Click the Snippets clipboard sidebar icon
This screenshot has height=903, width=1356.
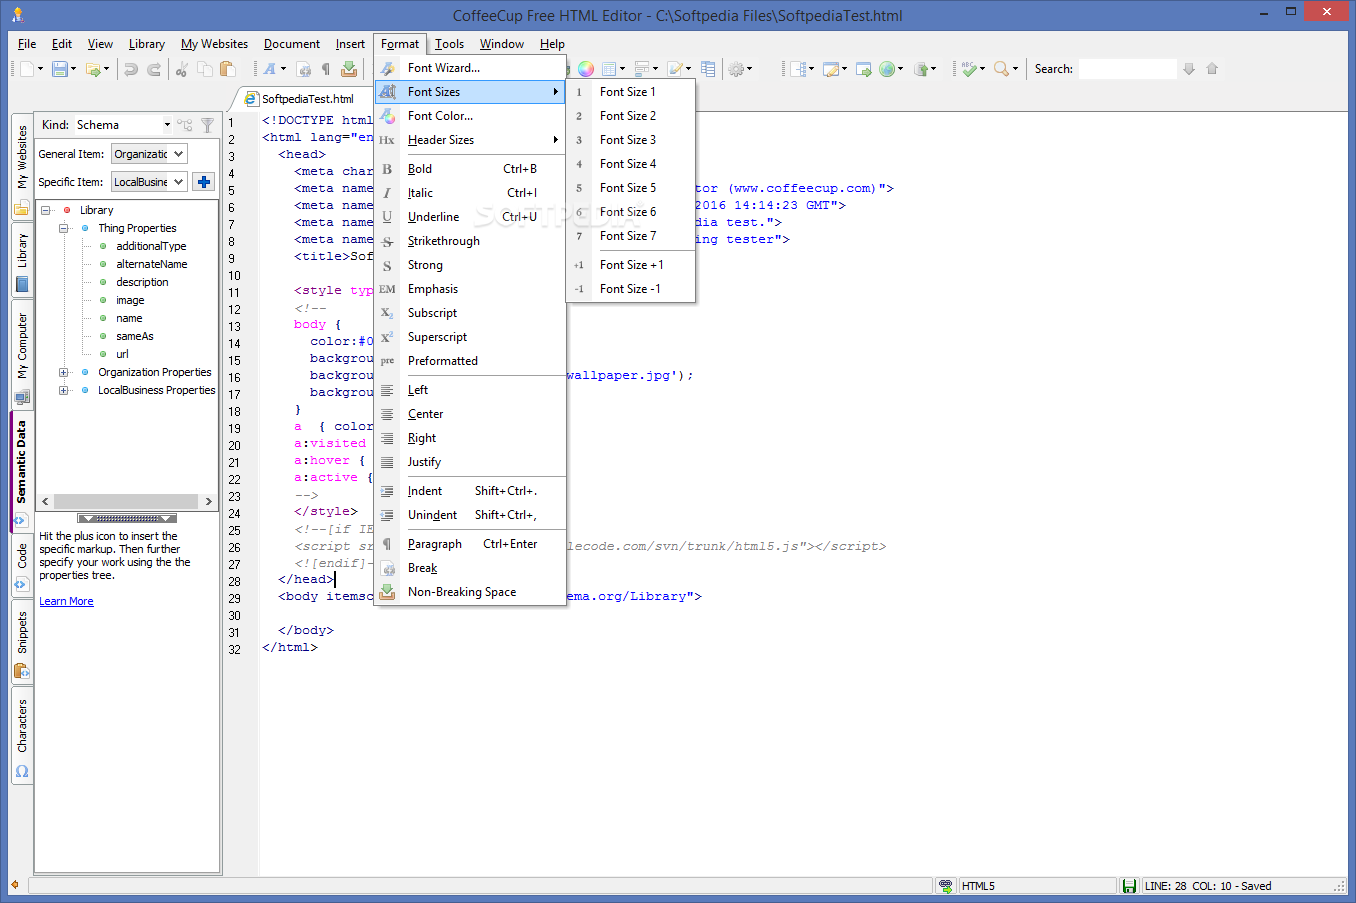22,671
